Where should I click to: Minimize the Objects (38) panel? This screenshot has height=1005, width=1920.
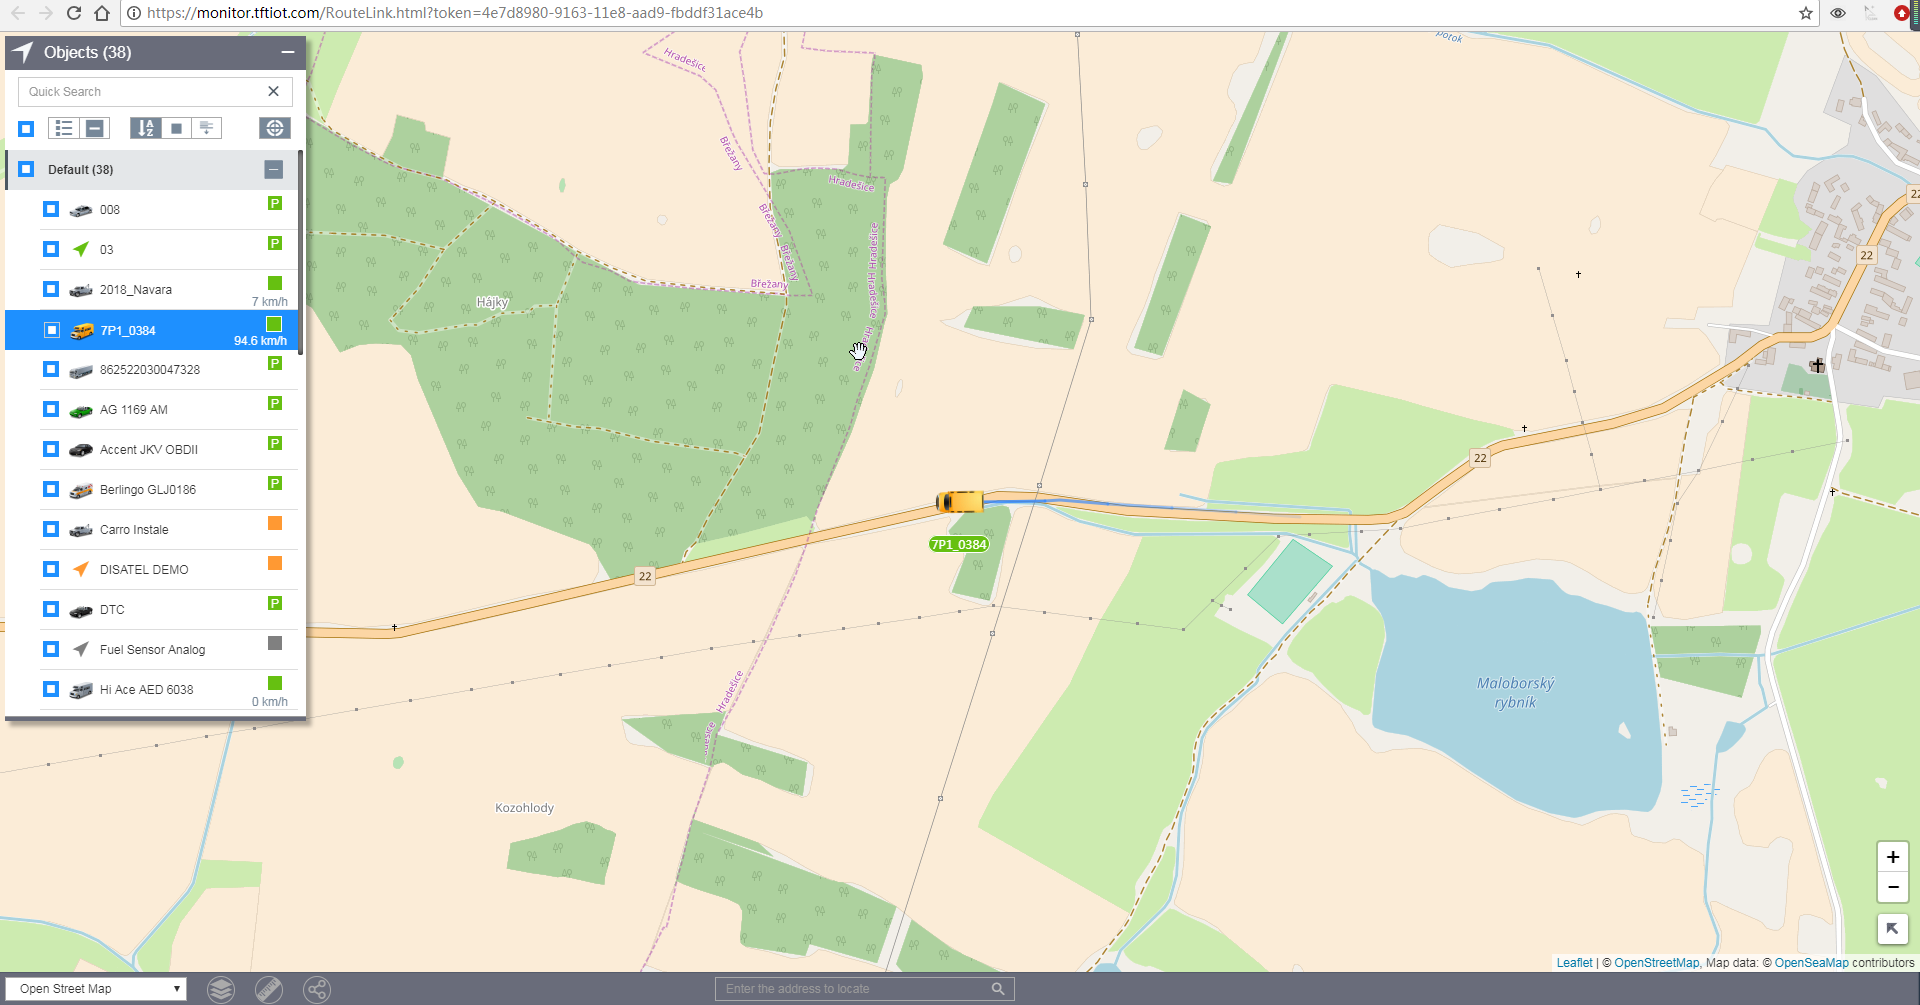tap(288, 52)
